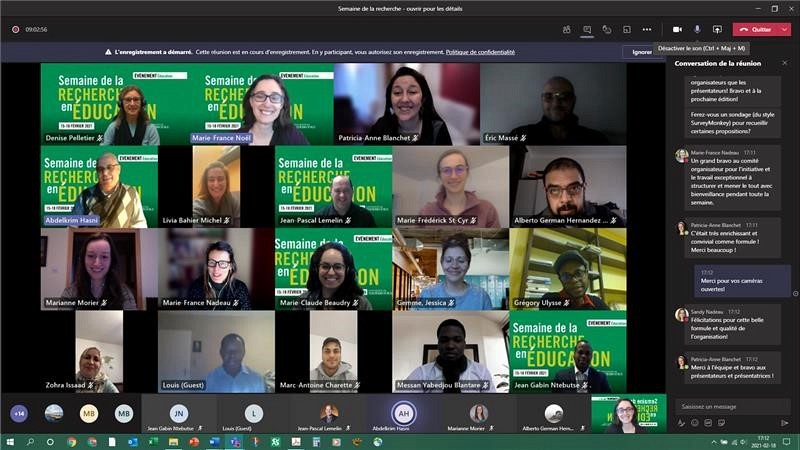The image size is (800, 450).
Task: Mute the microphone
Action: [697, 29]
